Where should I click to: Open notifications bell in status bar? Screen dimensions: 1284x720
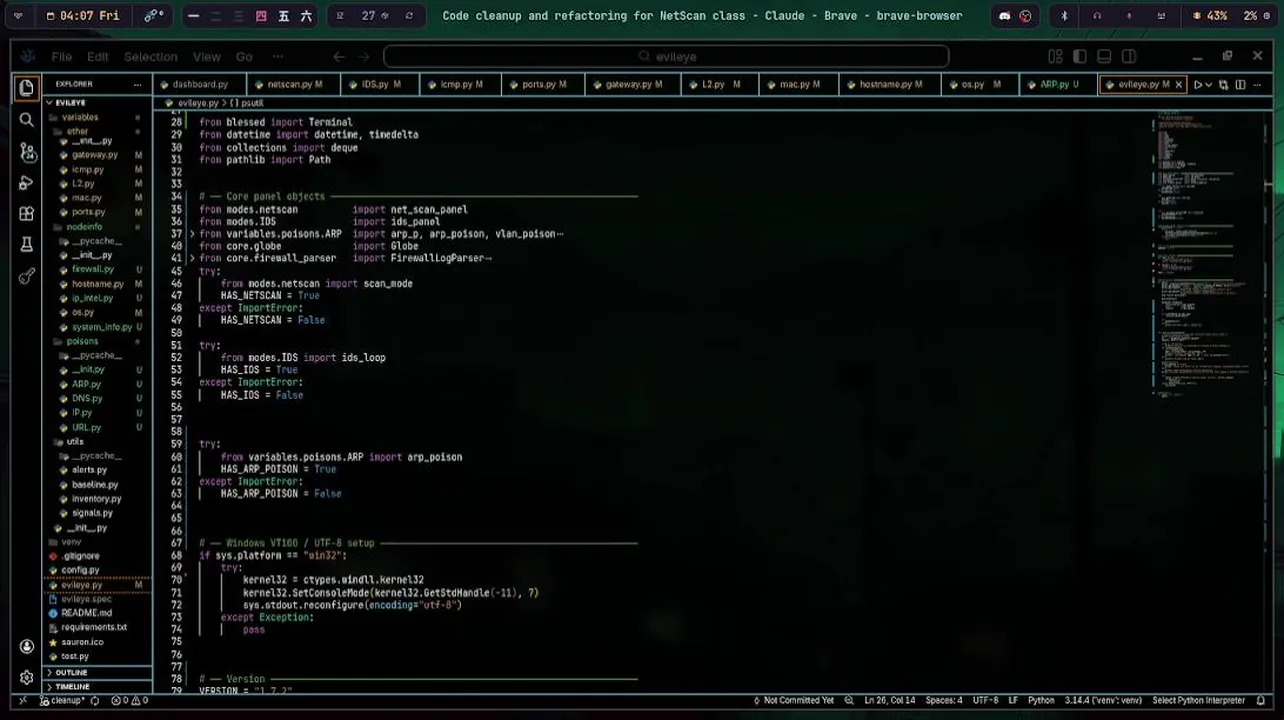click(1262, 700)
